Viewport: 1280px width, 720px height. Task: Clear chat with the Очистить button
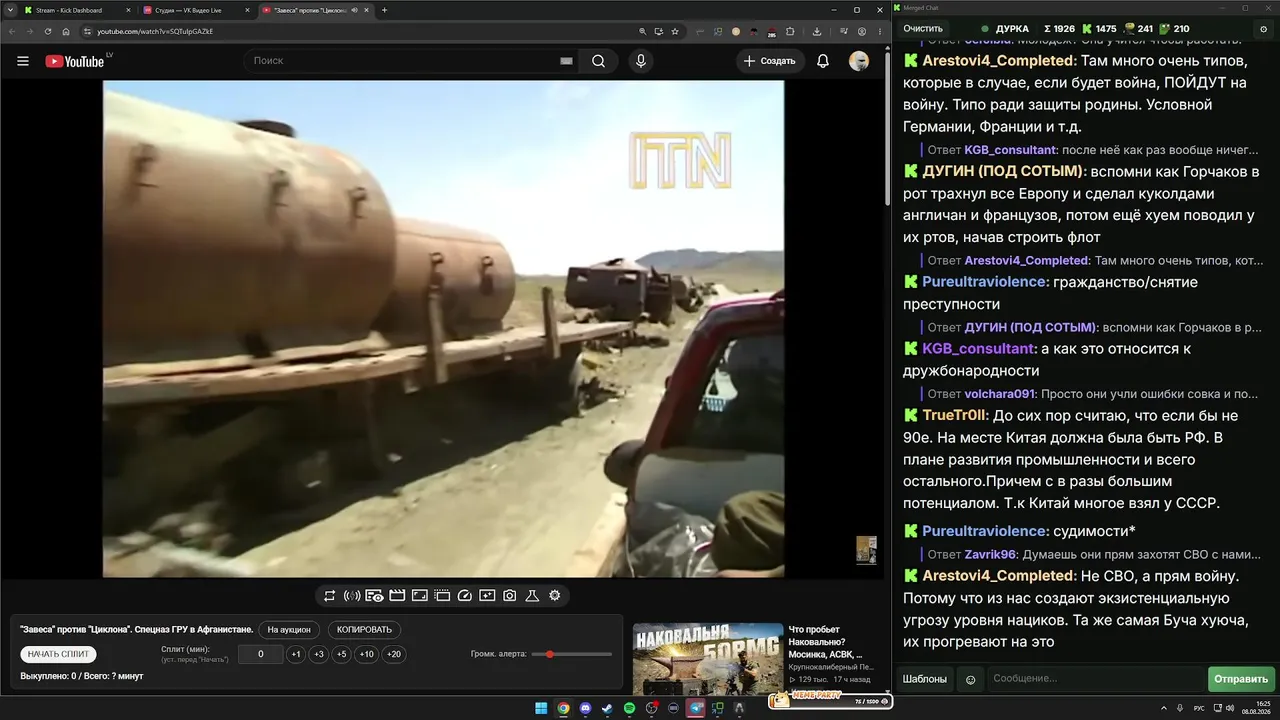pos(923,29)
